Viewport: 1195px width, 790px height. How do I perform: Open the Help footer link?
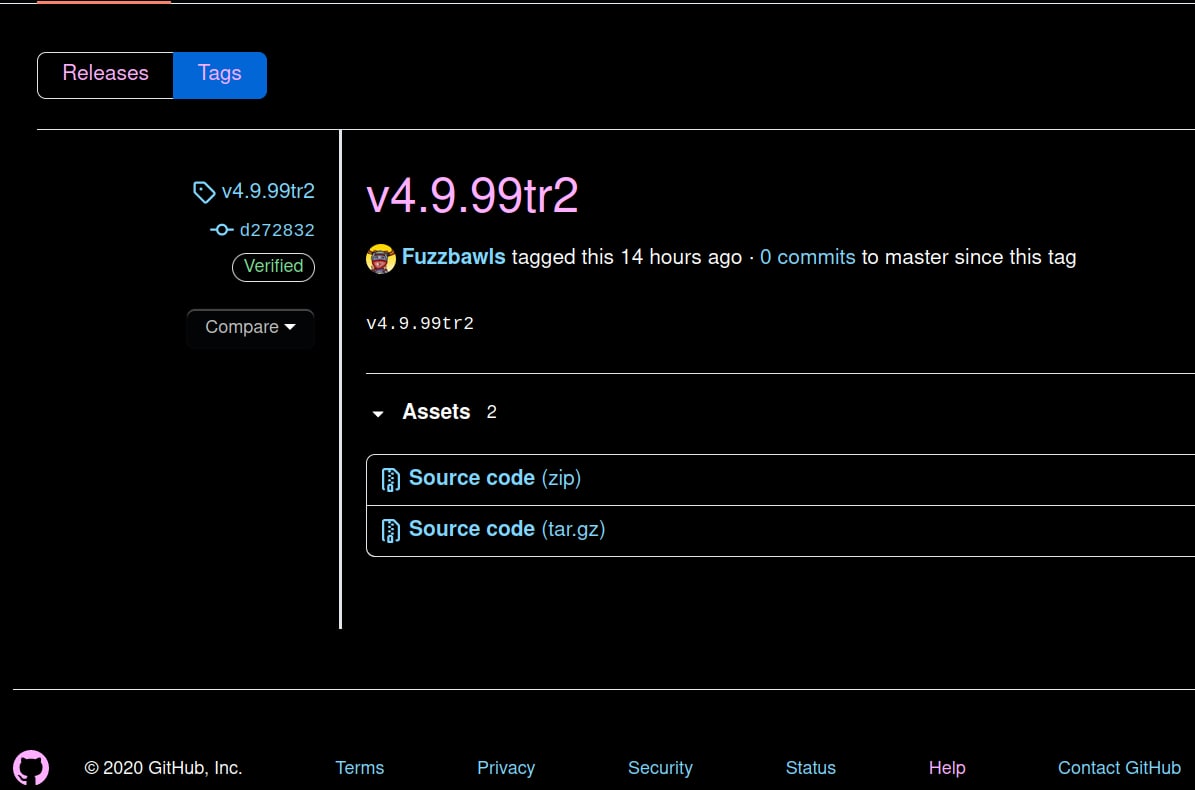pyautogui.click(x=947, y=768)
